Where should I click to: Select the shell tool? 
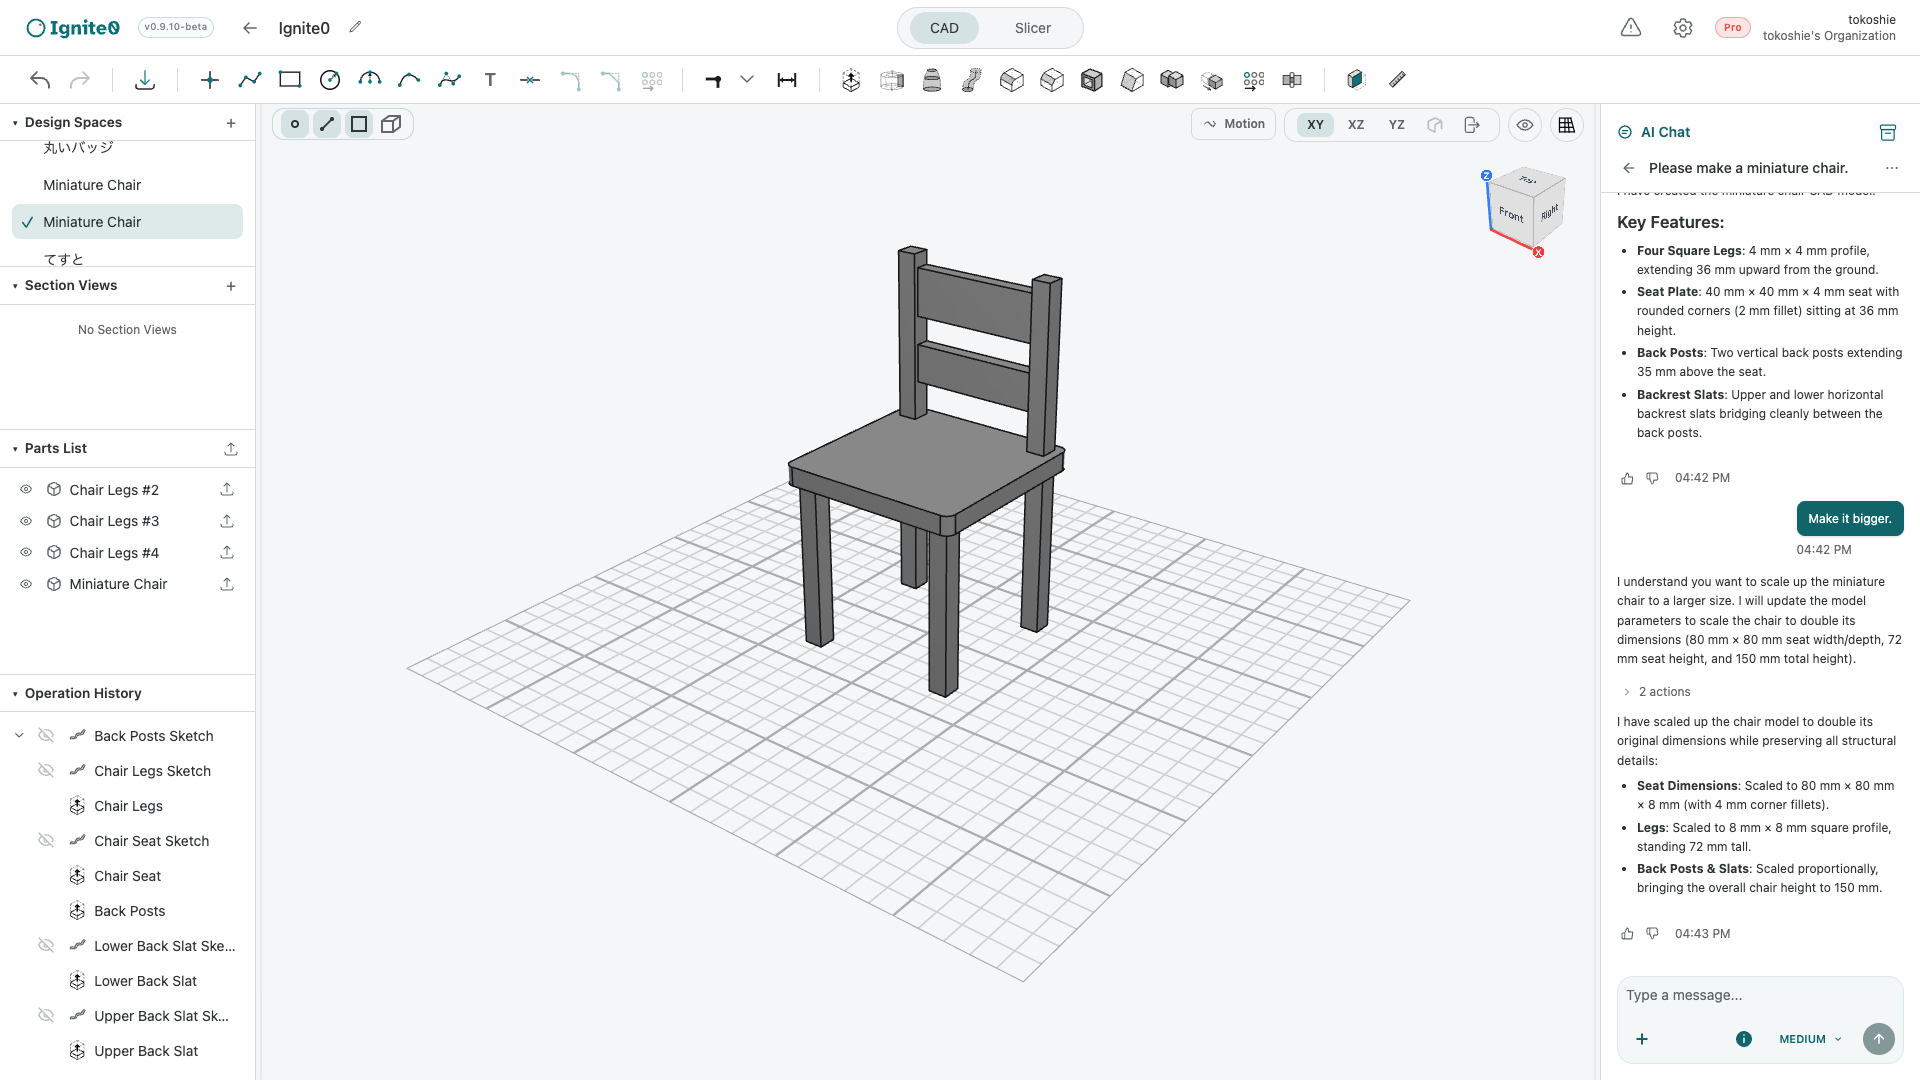1092,80
